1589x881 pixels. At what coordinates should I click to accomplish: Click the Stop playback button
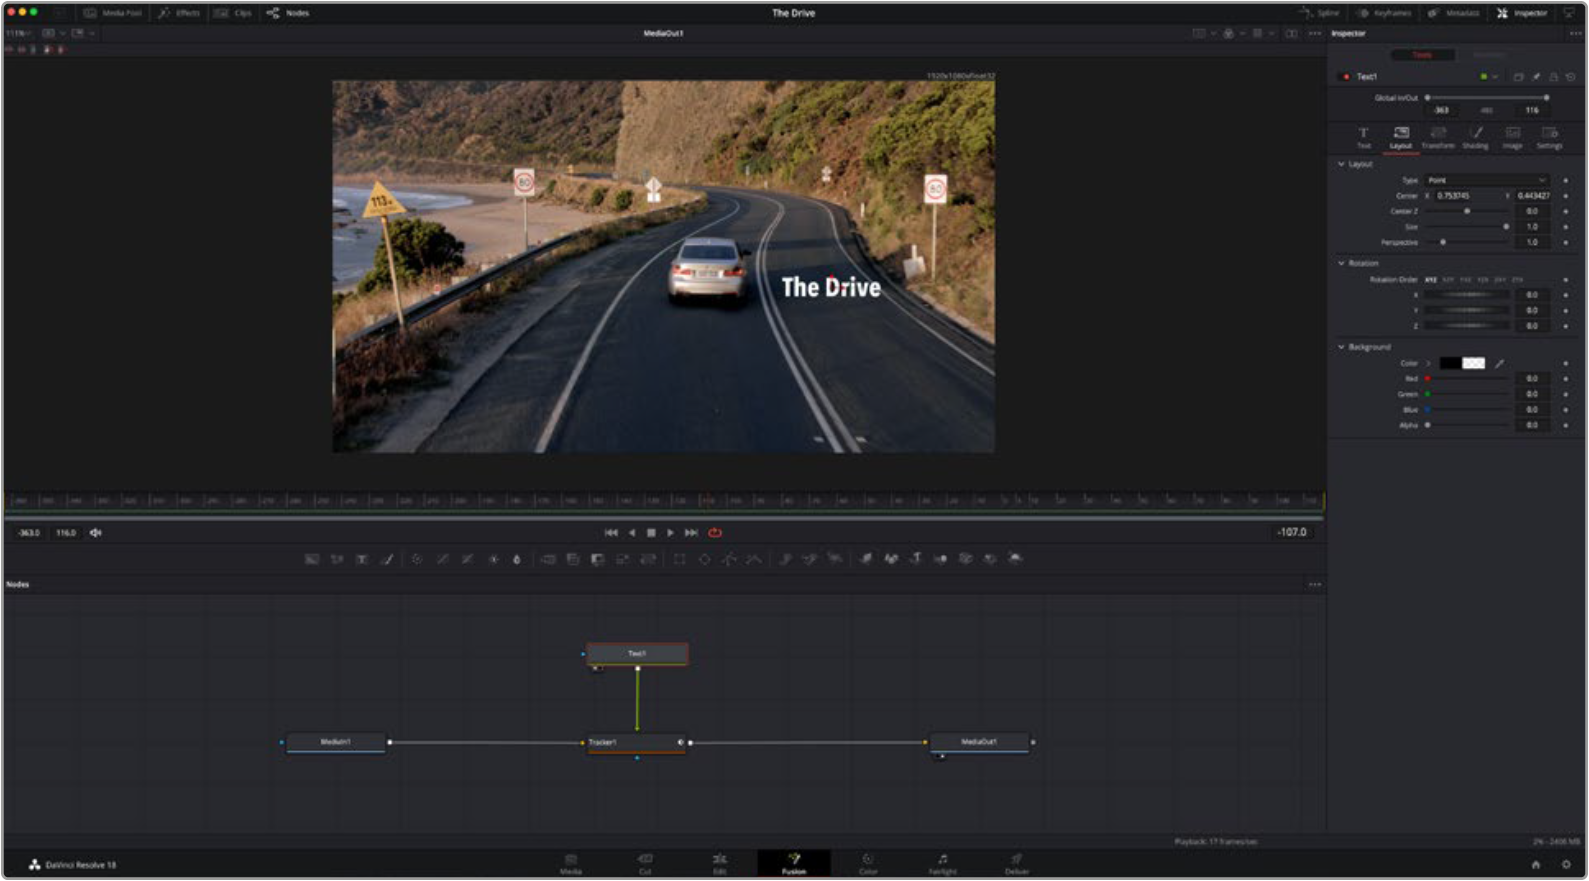click(651, 533)
